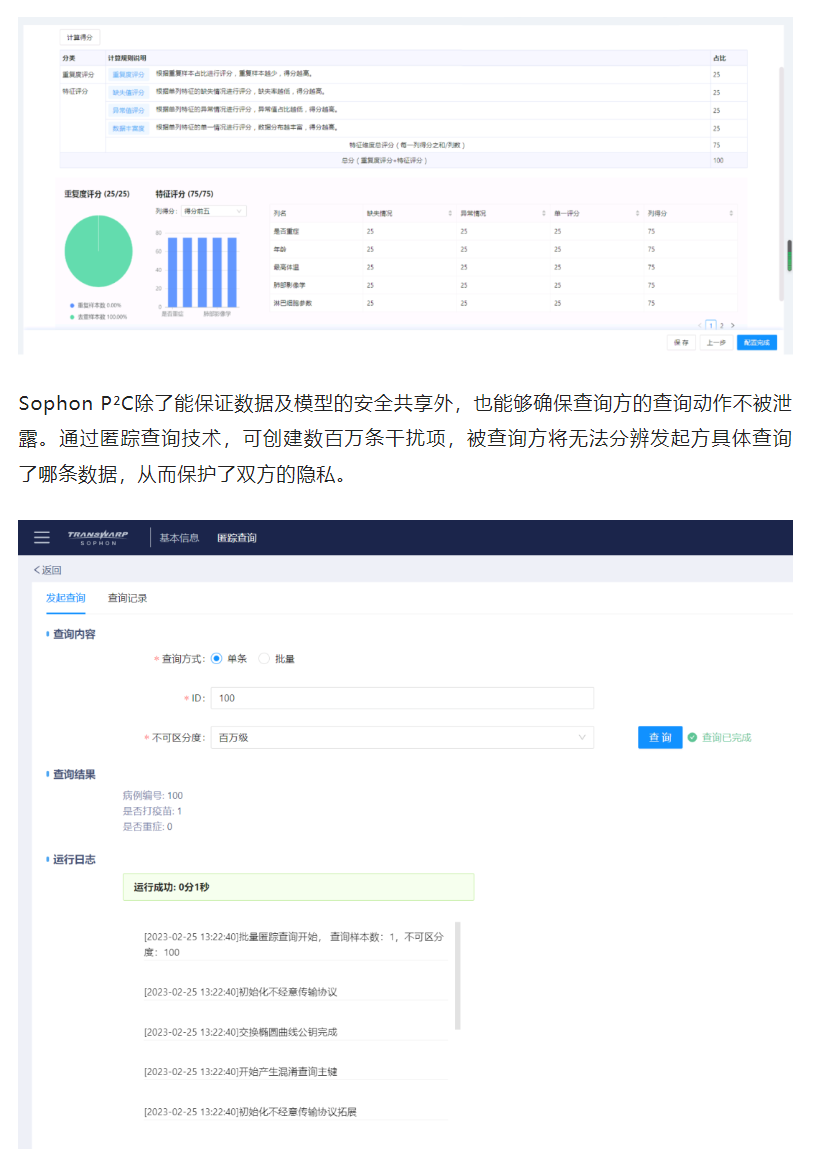Screen dimensions: 822x1159
Task: Click the ID input field
Action: (403, 698)
